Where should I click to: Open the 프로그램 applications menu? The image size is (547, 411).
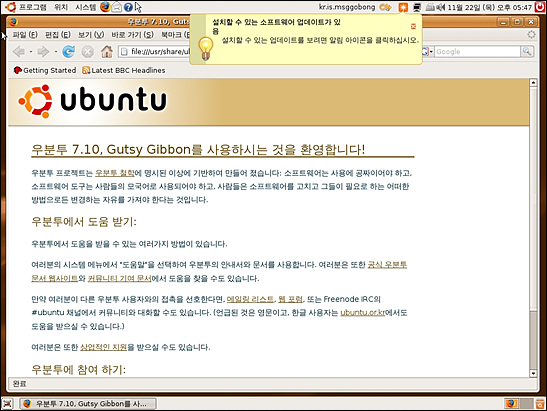[32, 7]
